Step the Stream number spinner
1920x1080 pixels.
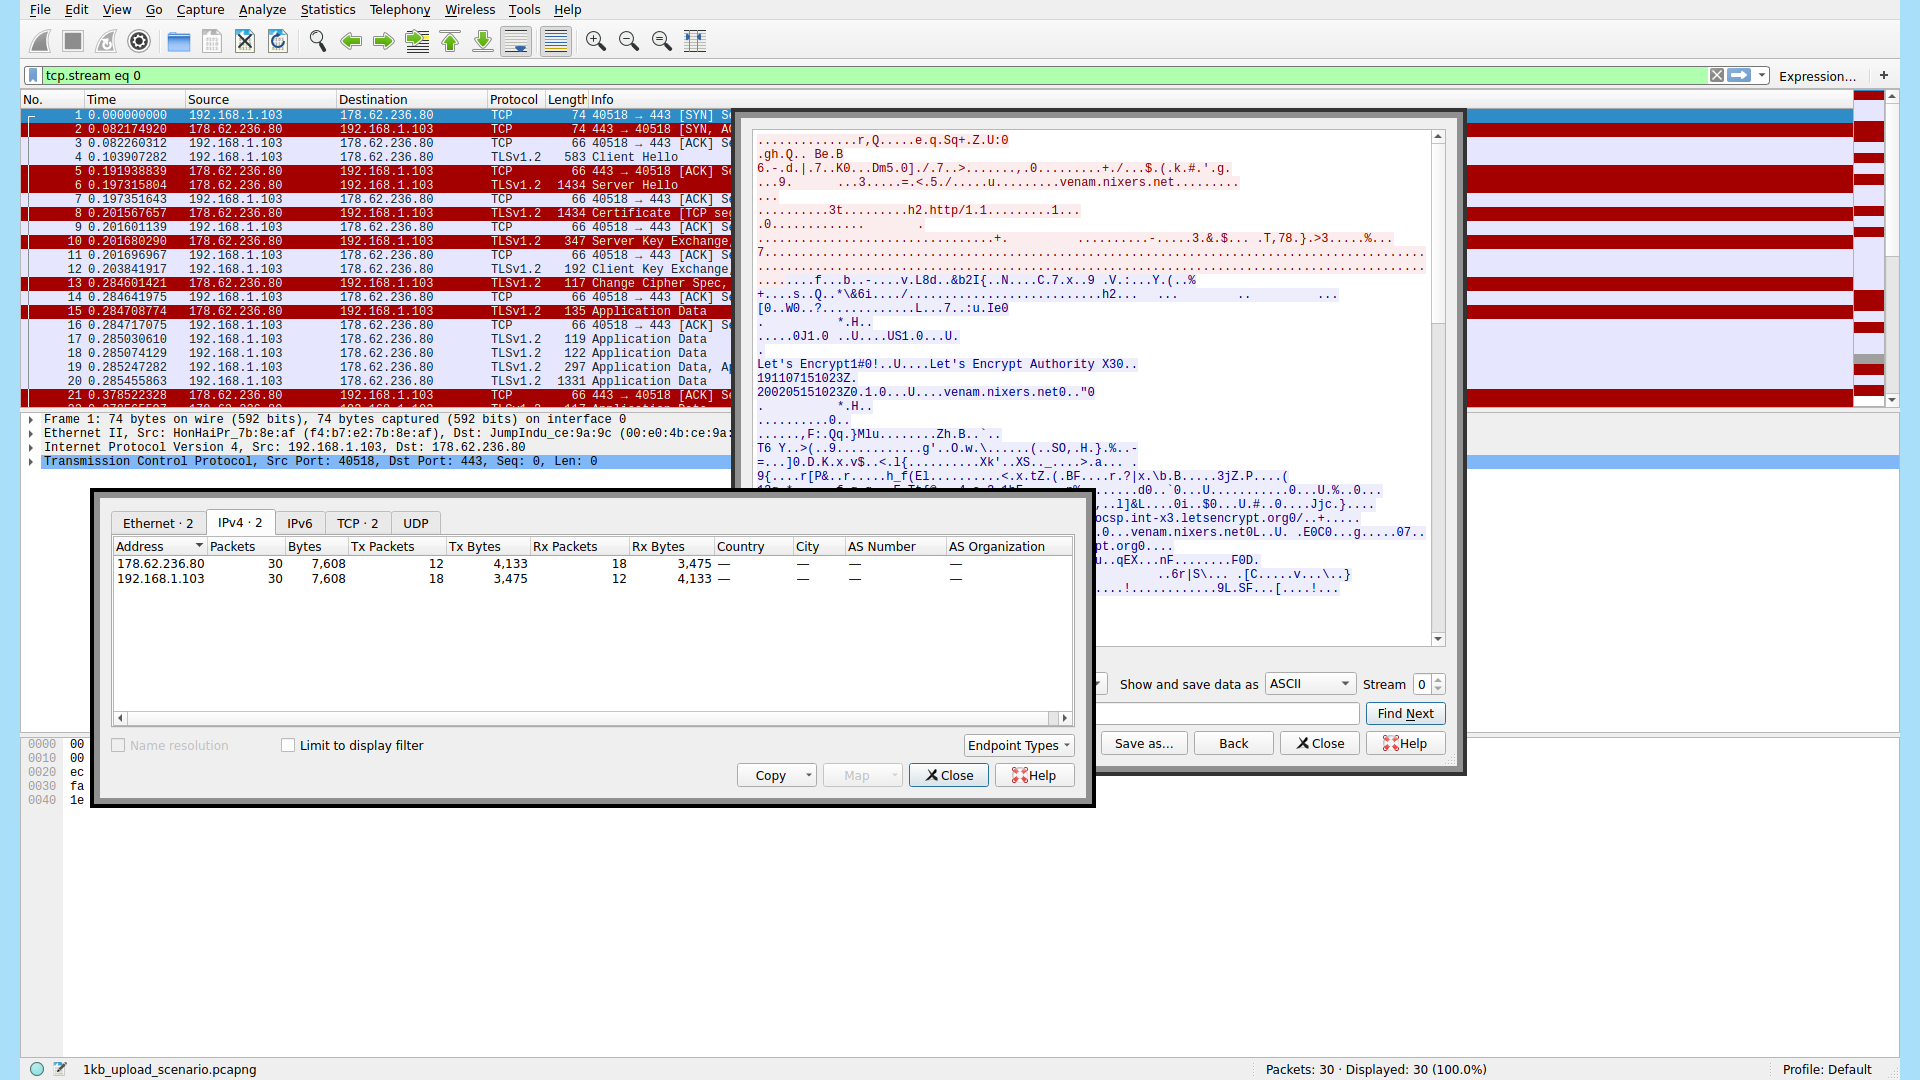pyautogui.click(x=1438, y=684)
